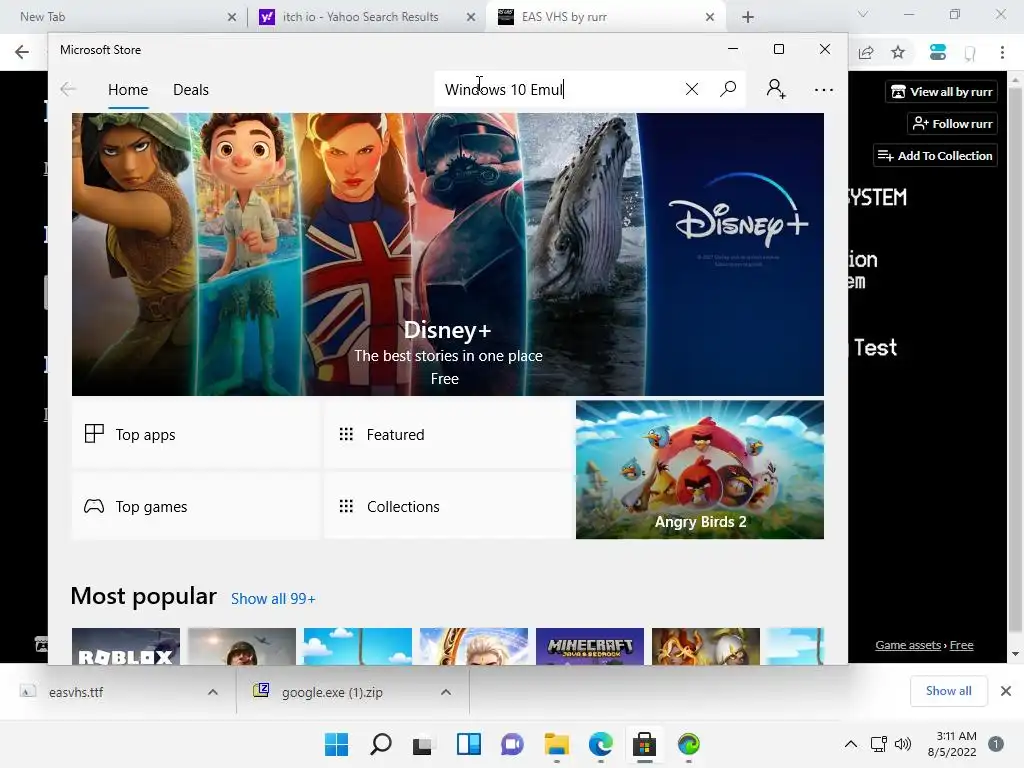Open the Featured category tile
1024x768 pixels.
pyautogui.click(x=448, y=434)
